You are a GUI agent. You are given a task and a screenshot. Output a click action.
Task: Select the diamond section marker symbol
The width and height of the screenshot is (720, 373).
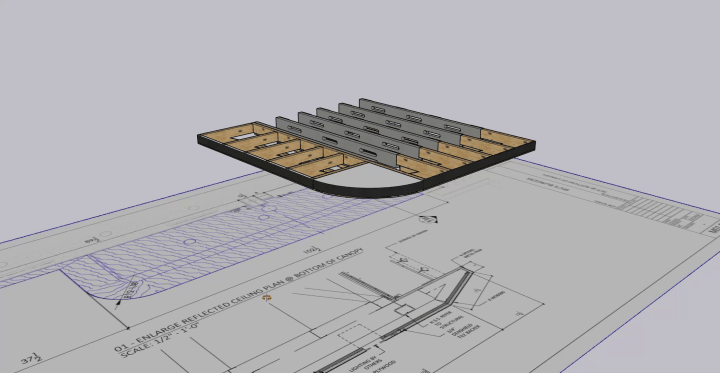(429, 219)
